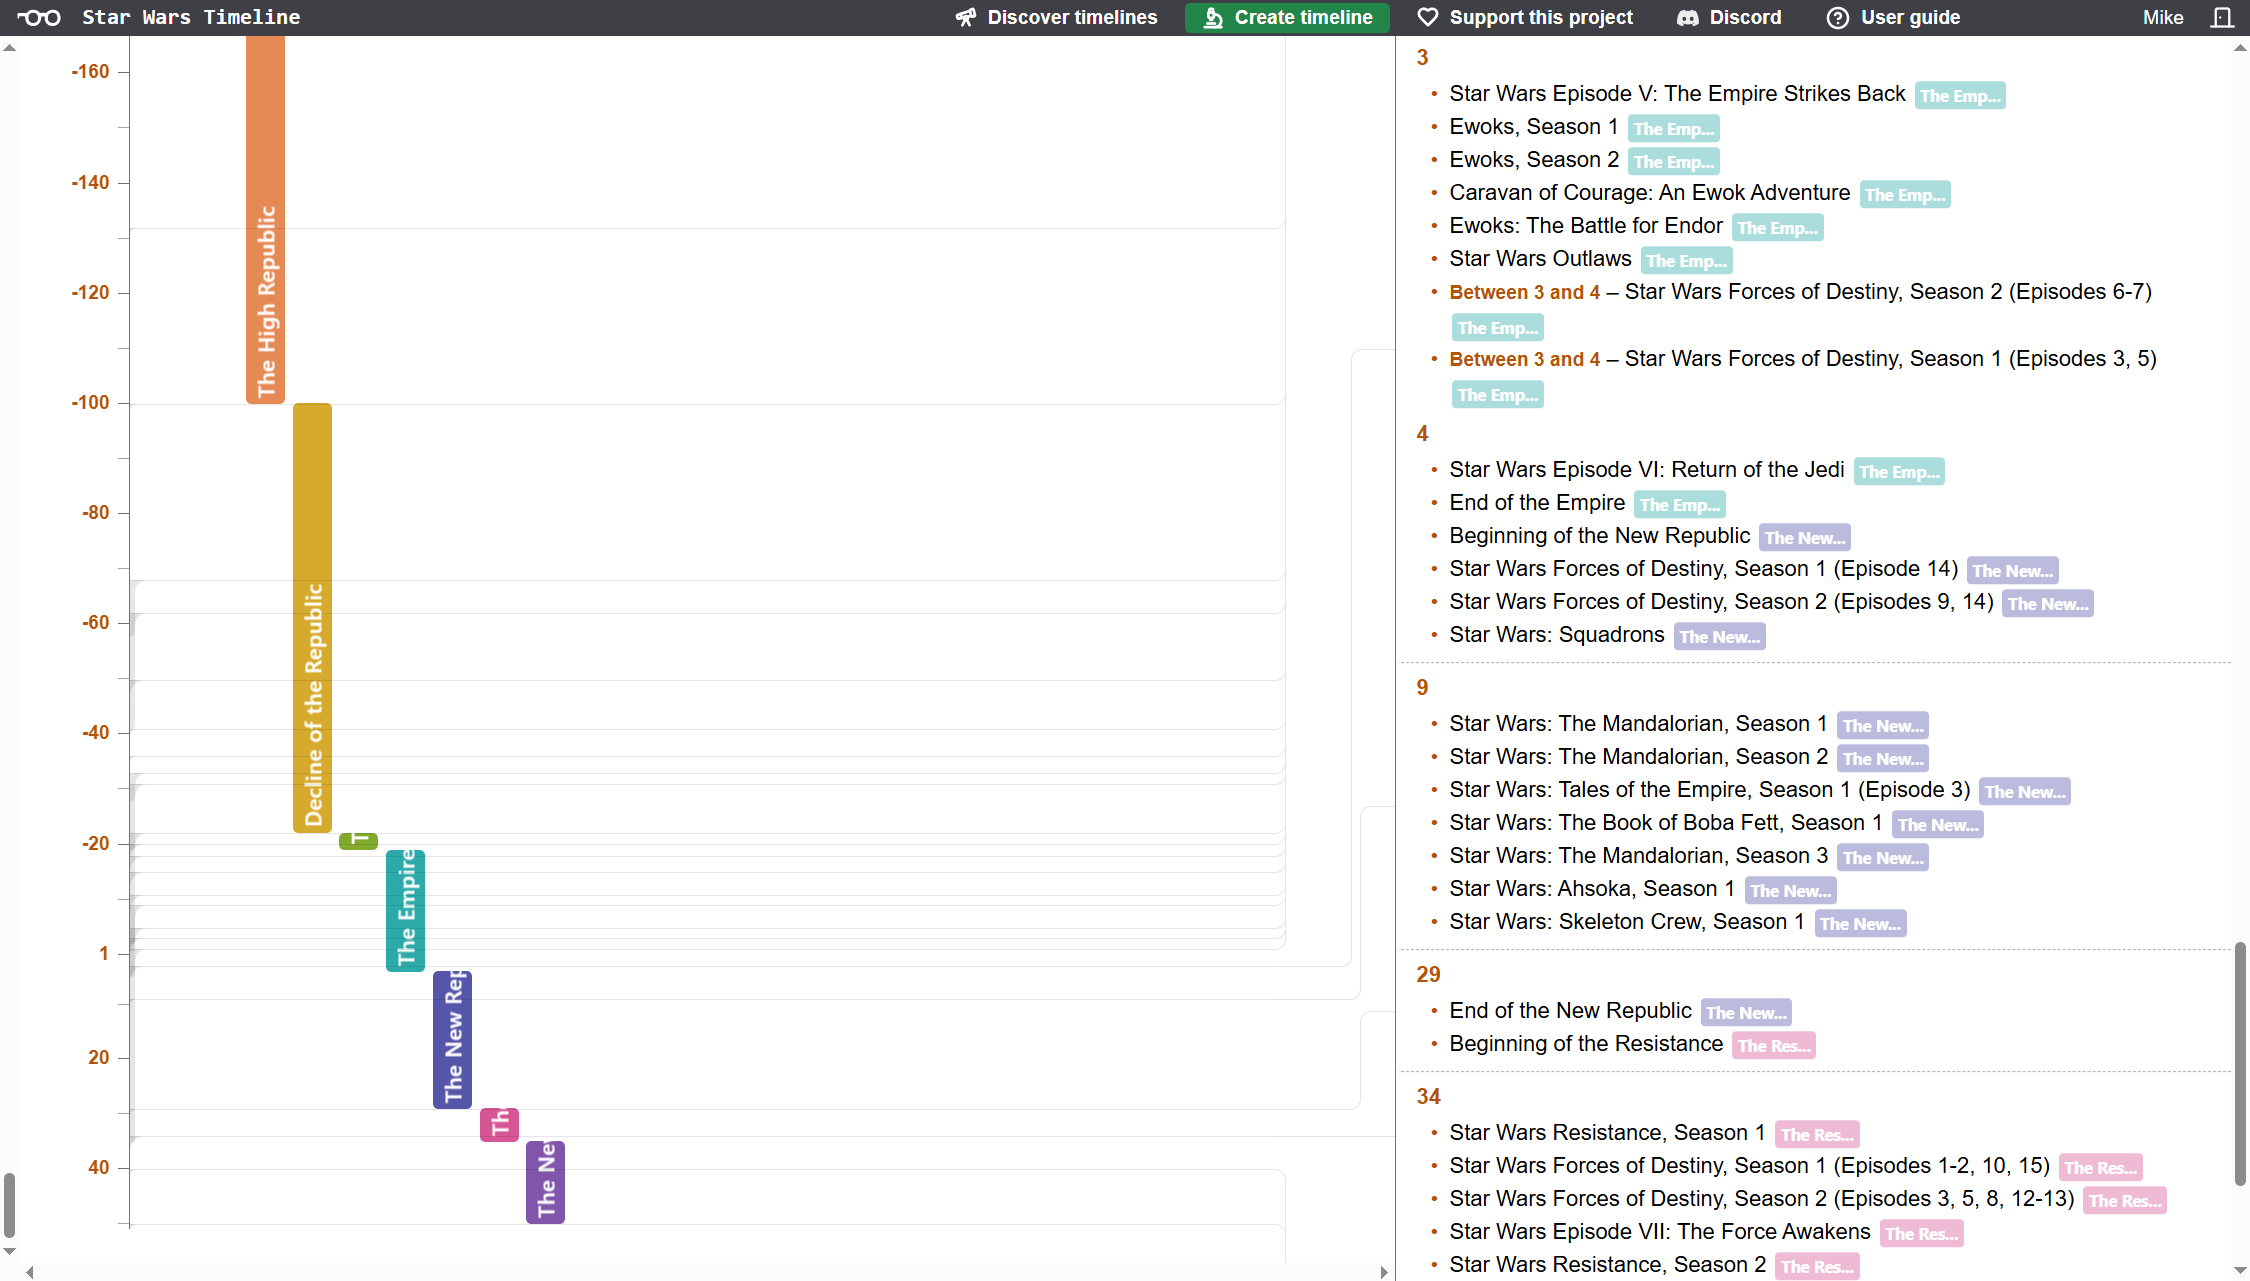
Task: Open Discover timelines menu item
Action: [x=1072, y=17]
